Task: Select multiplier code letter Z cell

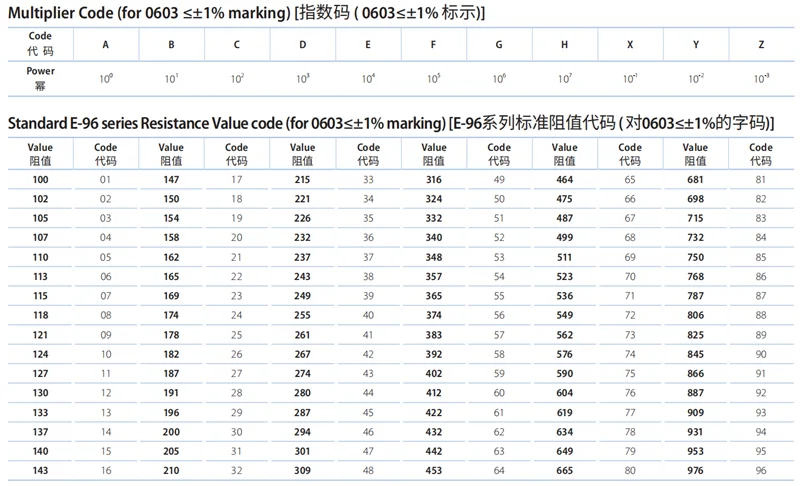Action: pos(762,45)
